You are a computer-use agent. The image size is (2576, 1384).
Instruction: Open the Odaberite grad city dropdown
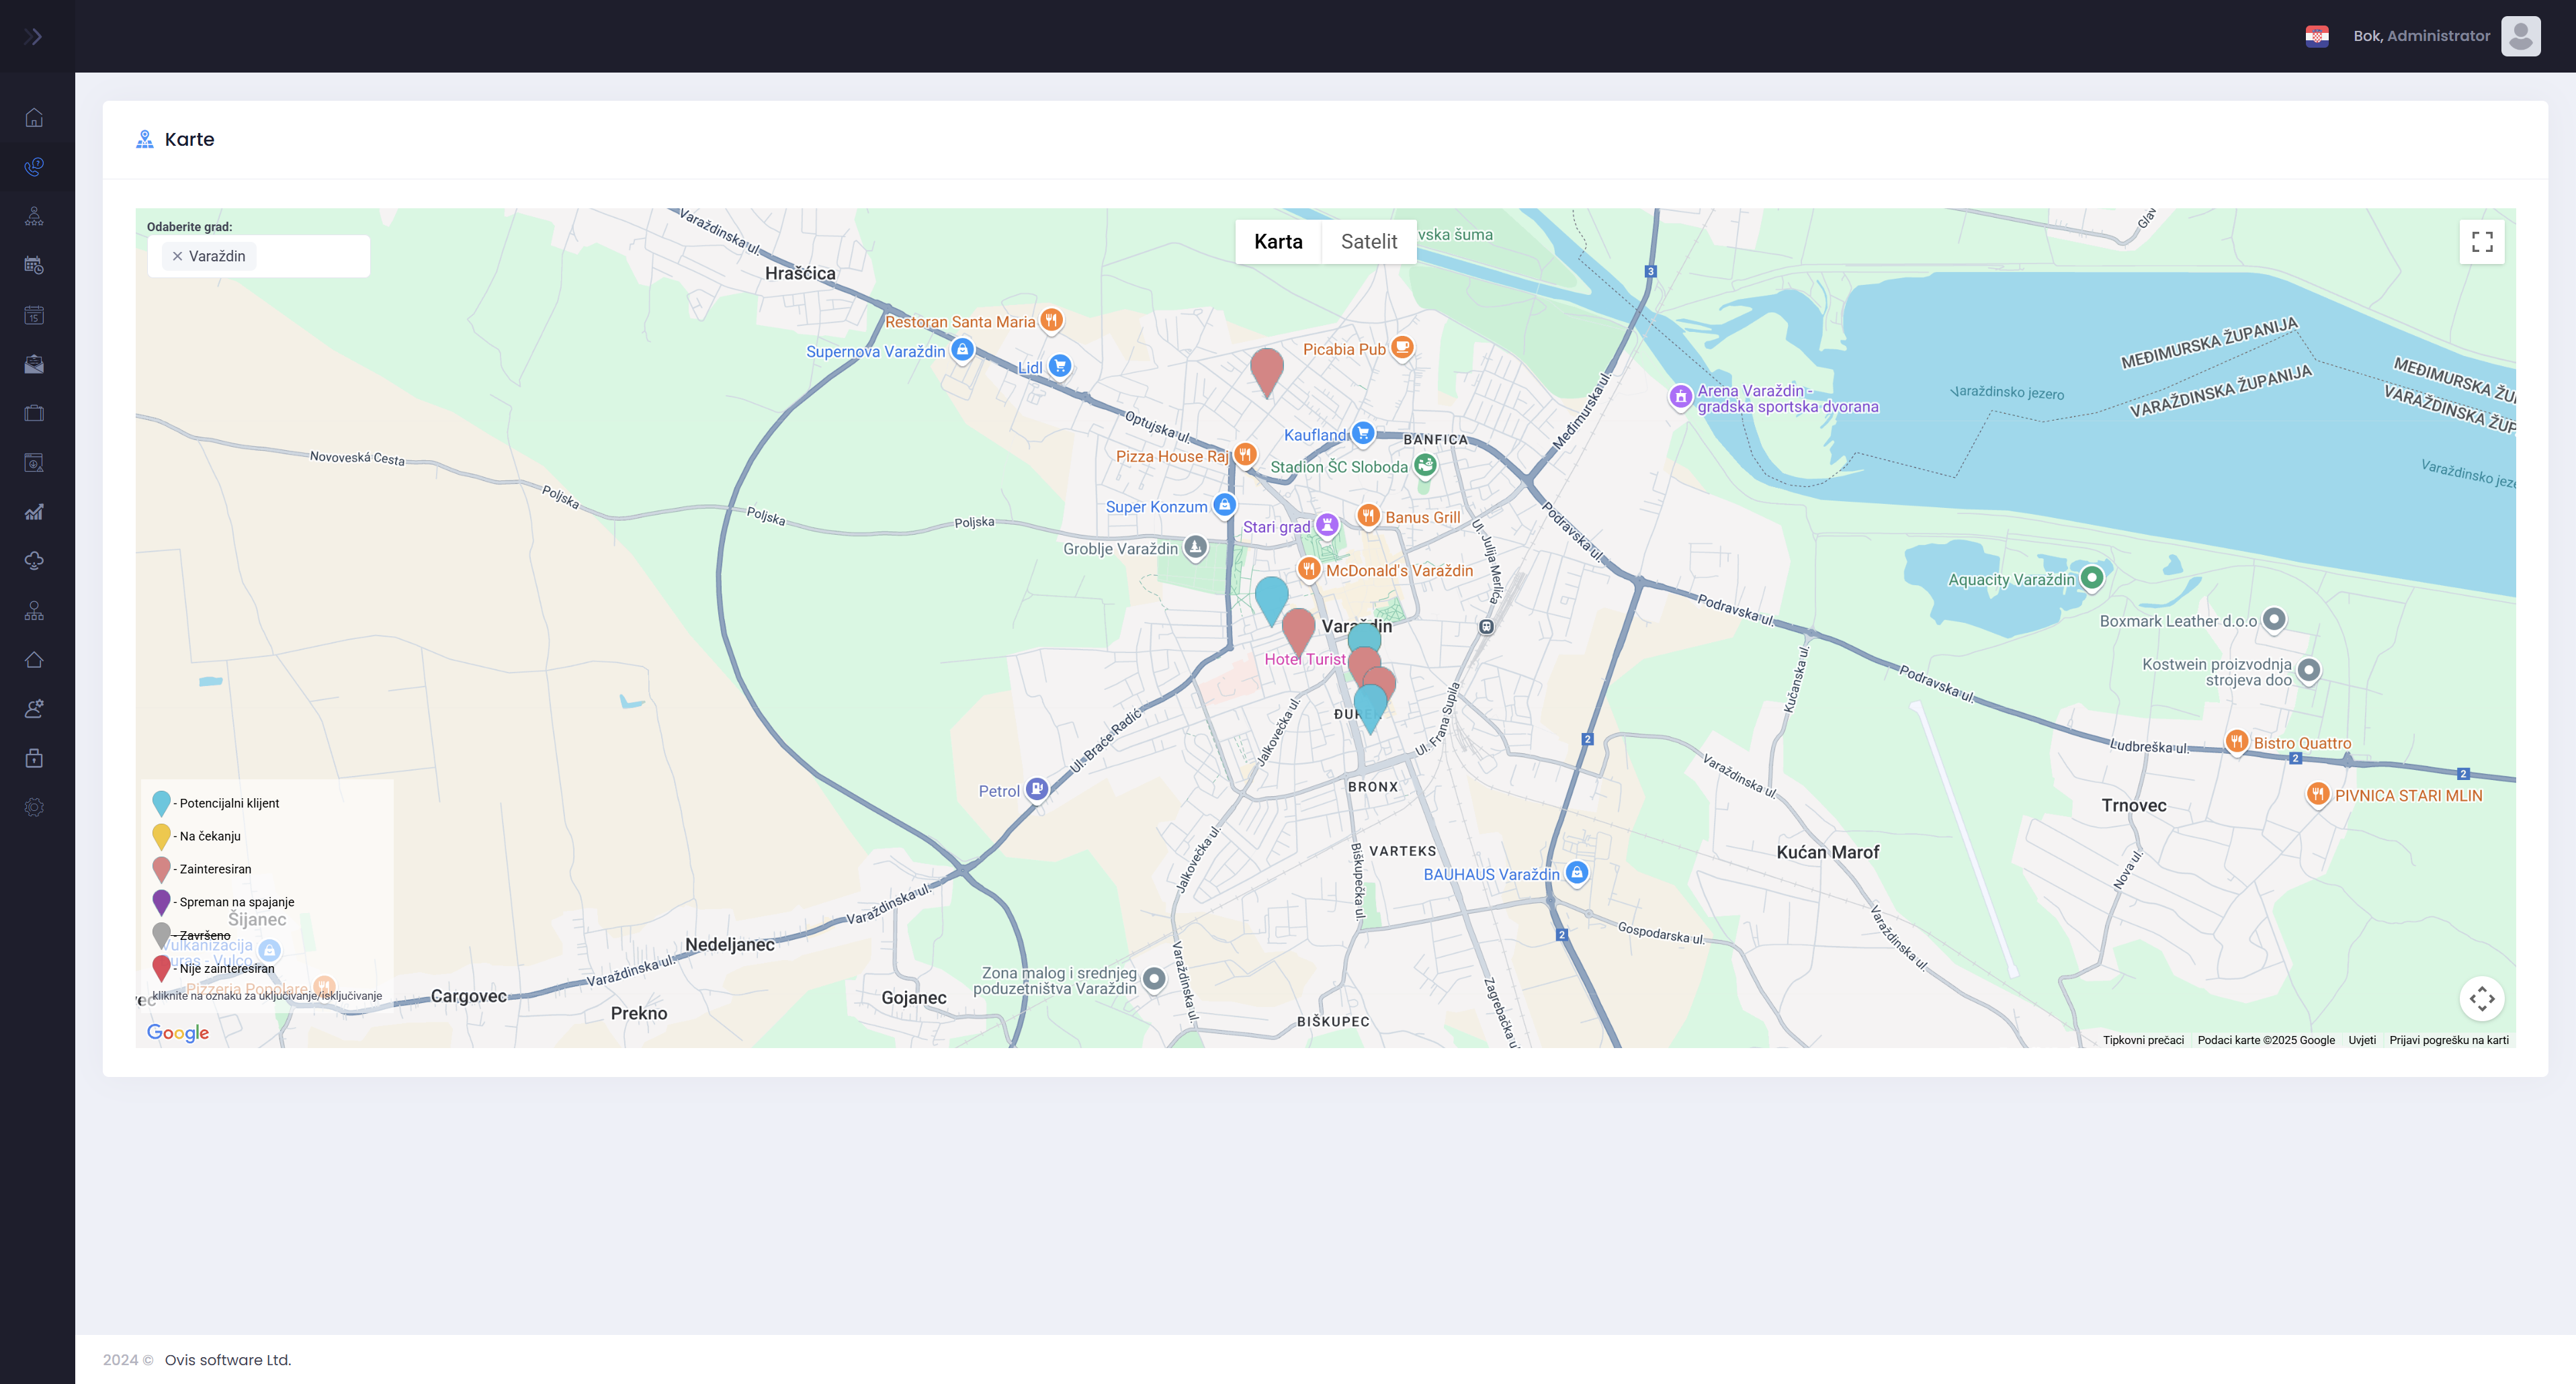(x=310, y=256)
